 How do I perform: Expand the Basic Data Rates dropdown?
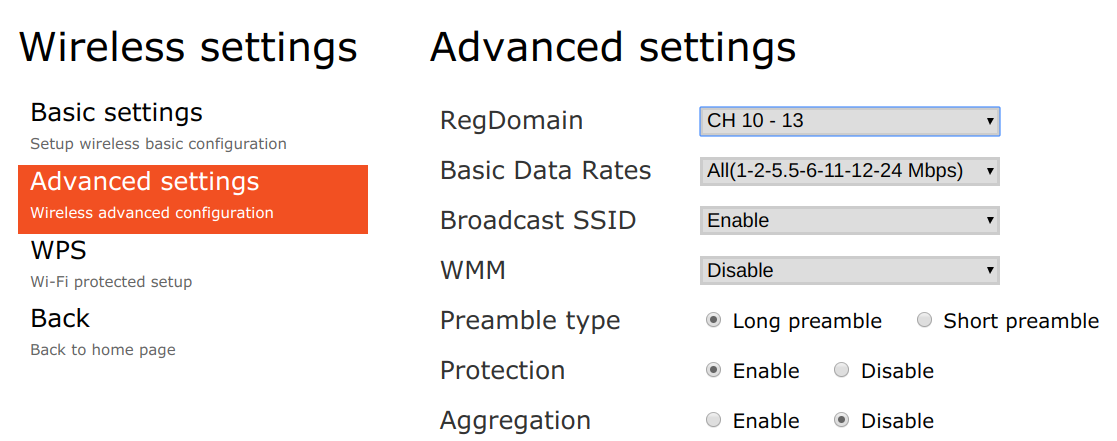coord(849,171)
